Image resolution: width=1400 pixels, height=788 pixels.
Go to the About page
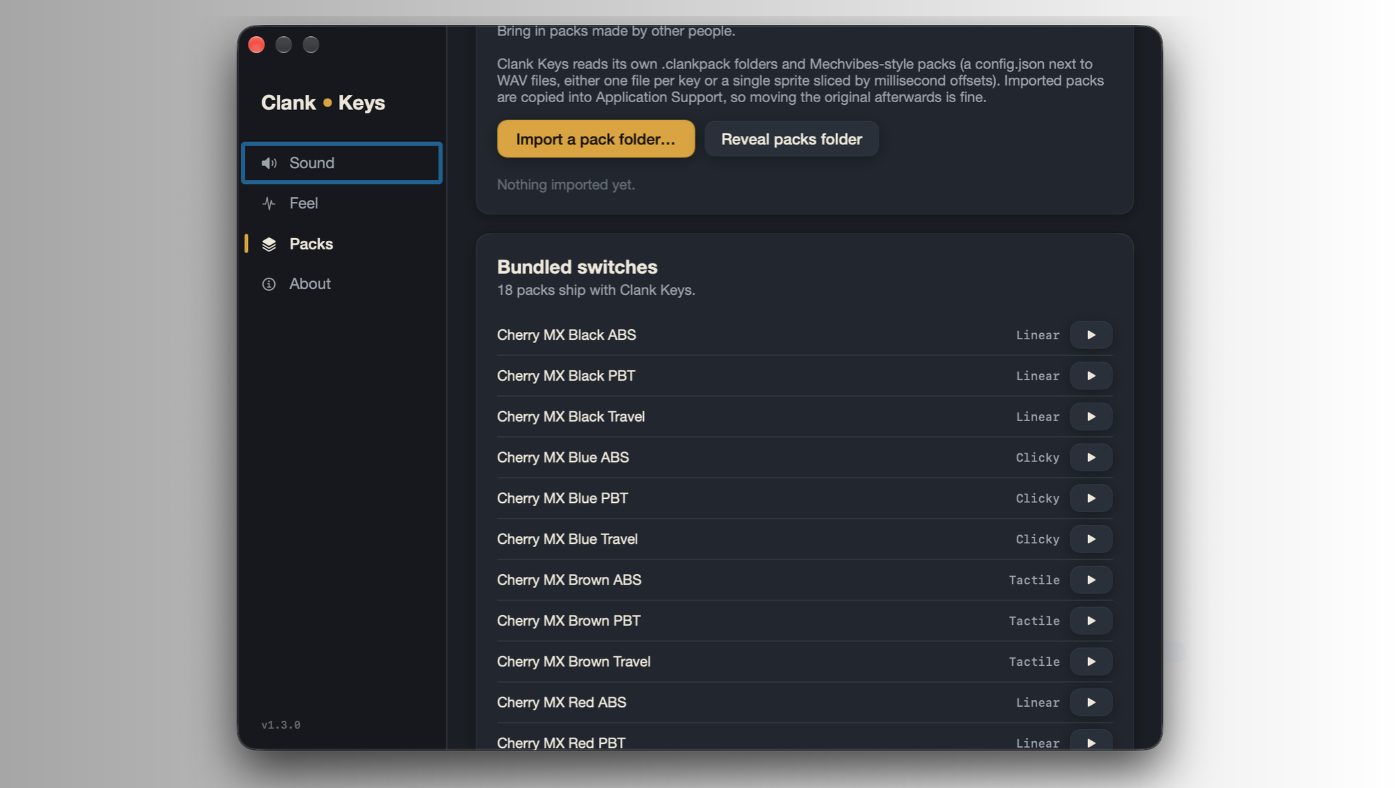(341, 284)
